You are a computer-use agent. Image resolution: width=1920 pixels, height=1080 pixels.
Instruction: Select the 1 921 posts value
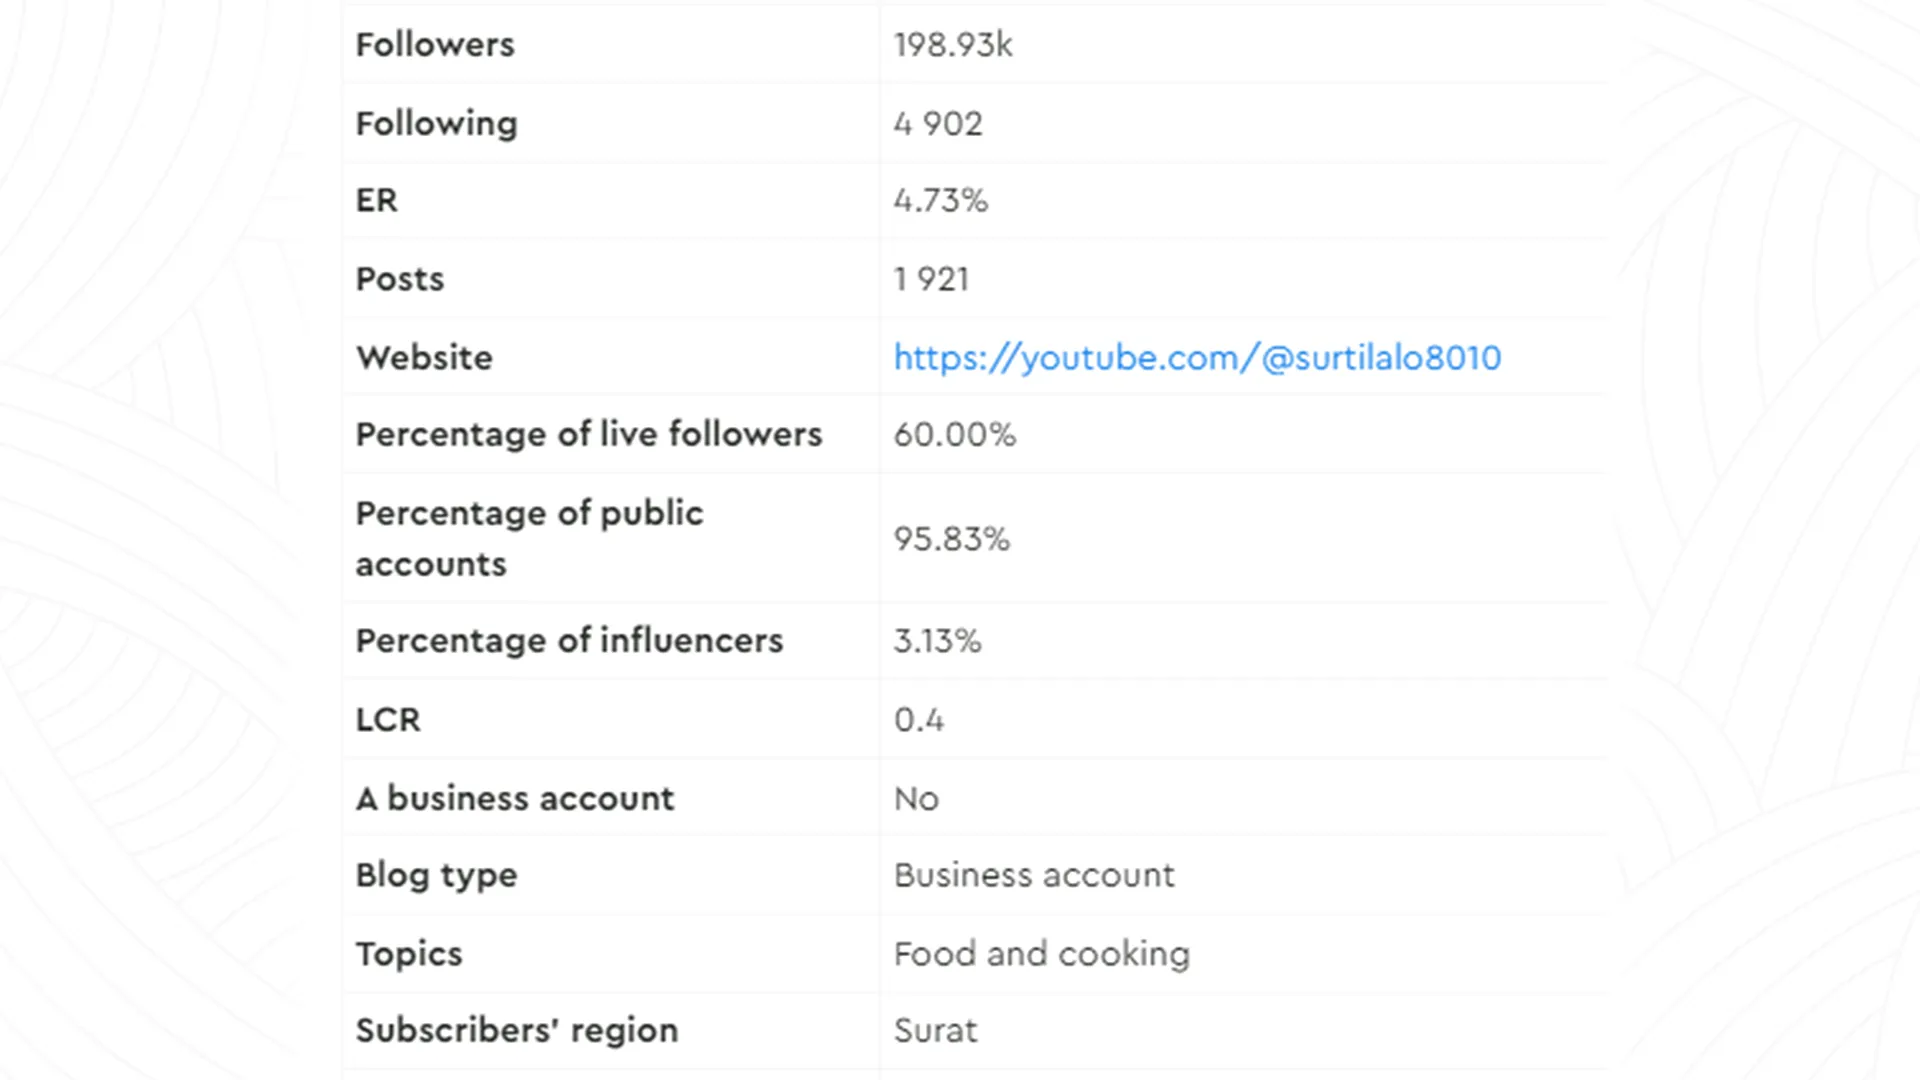pos(931,279)
